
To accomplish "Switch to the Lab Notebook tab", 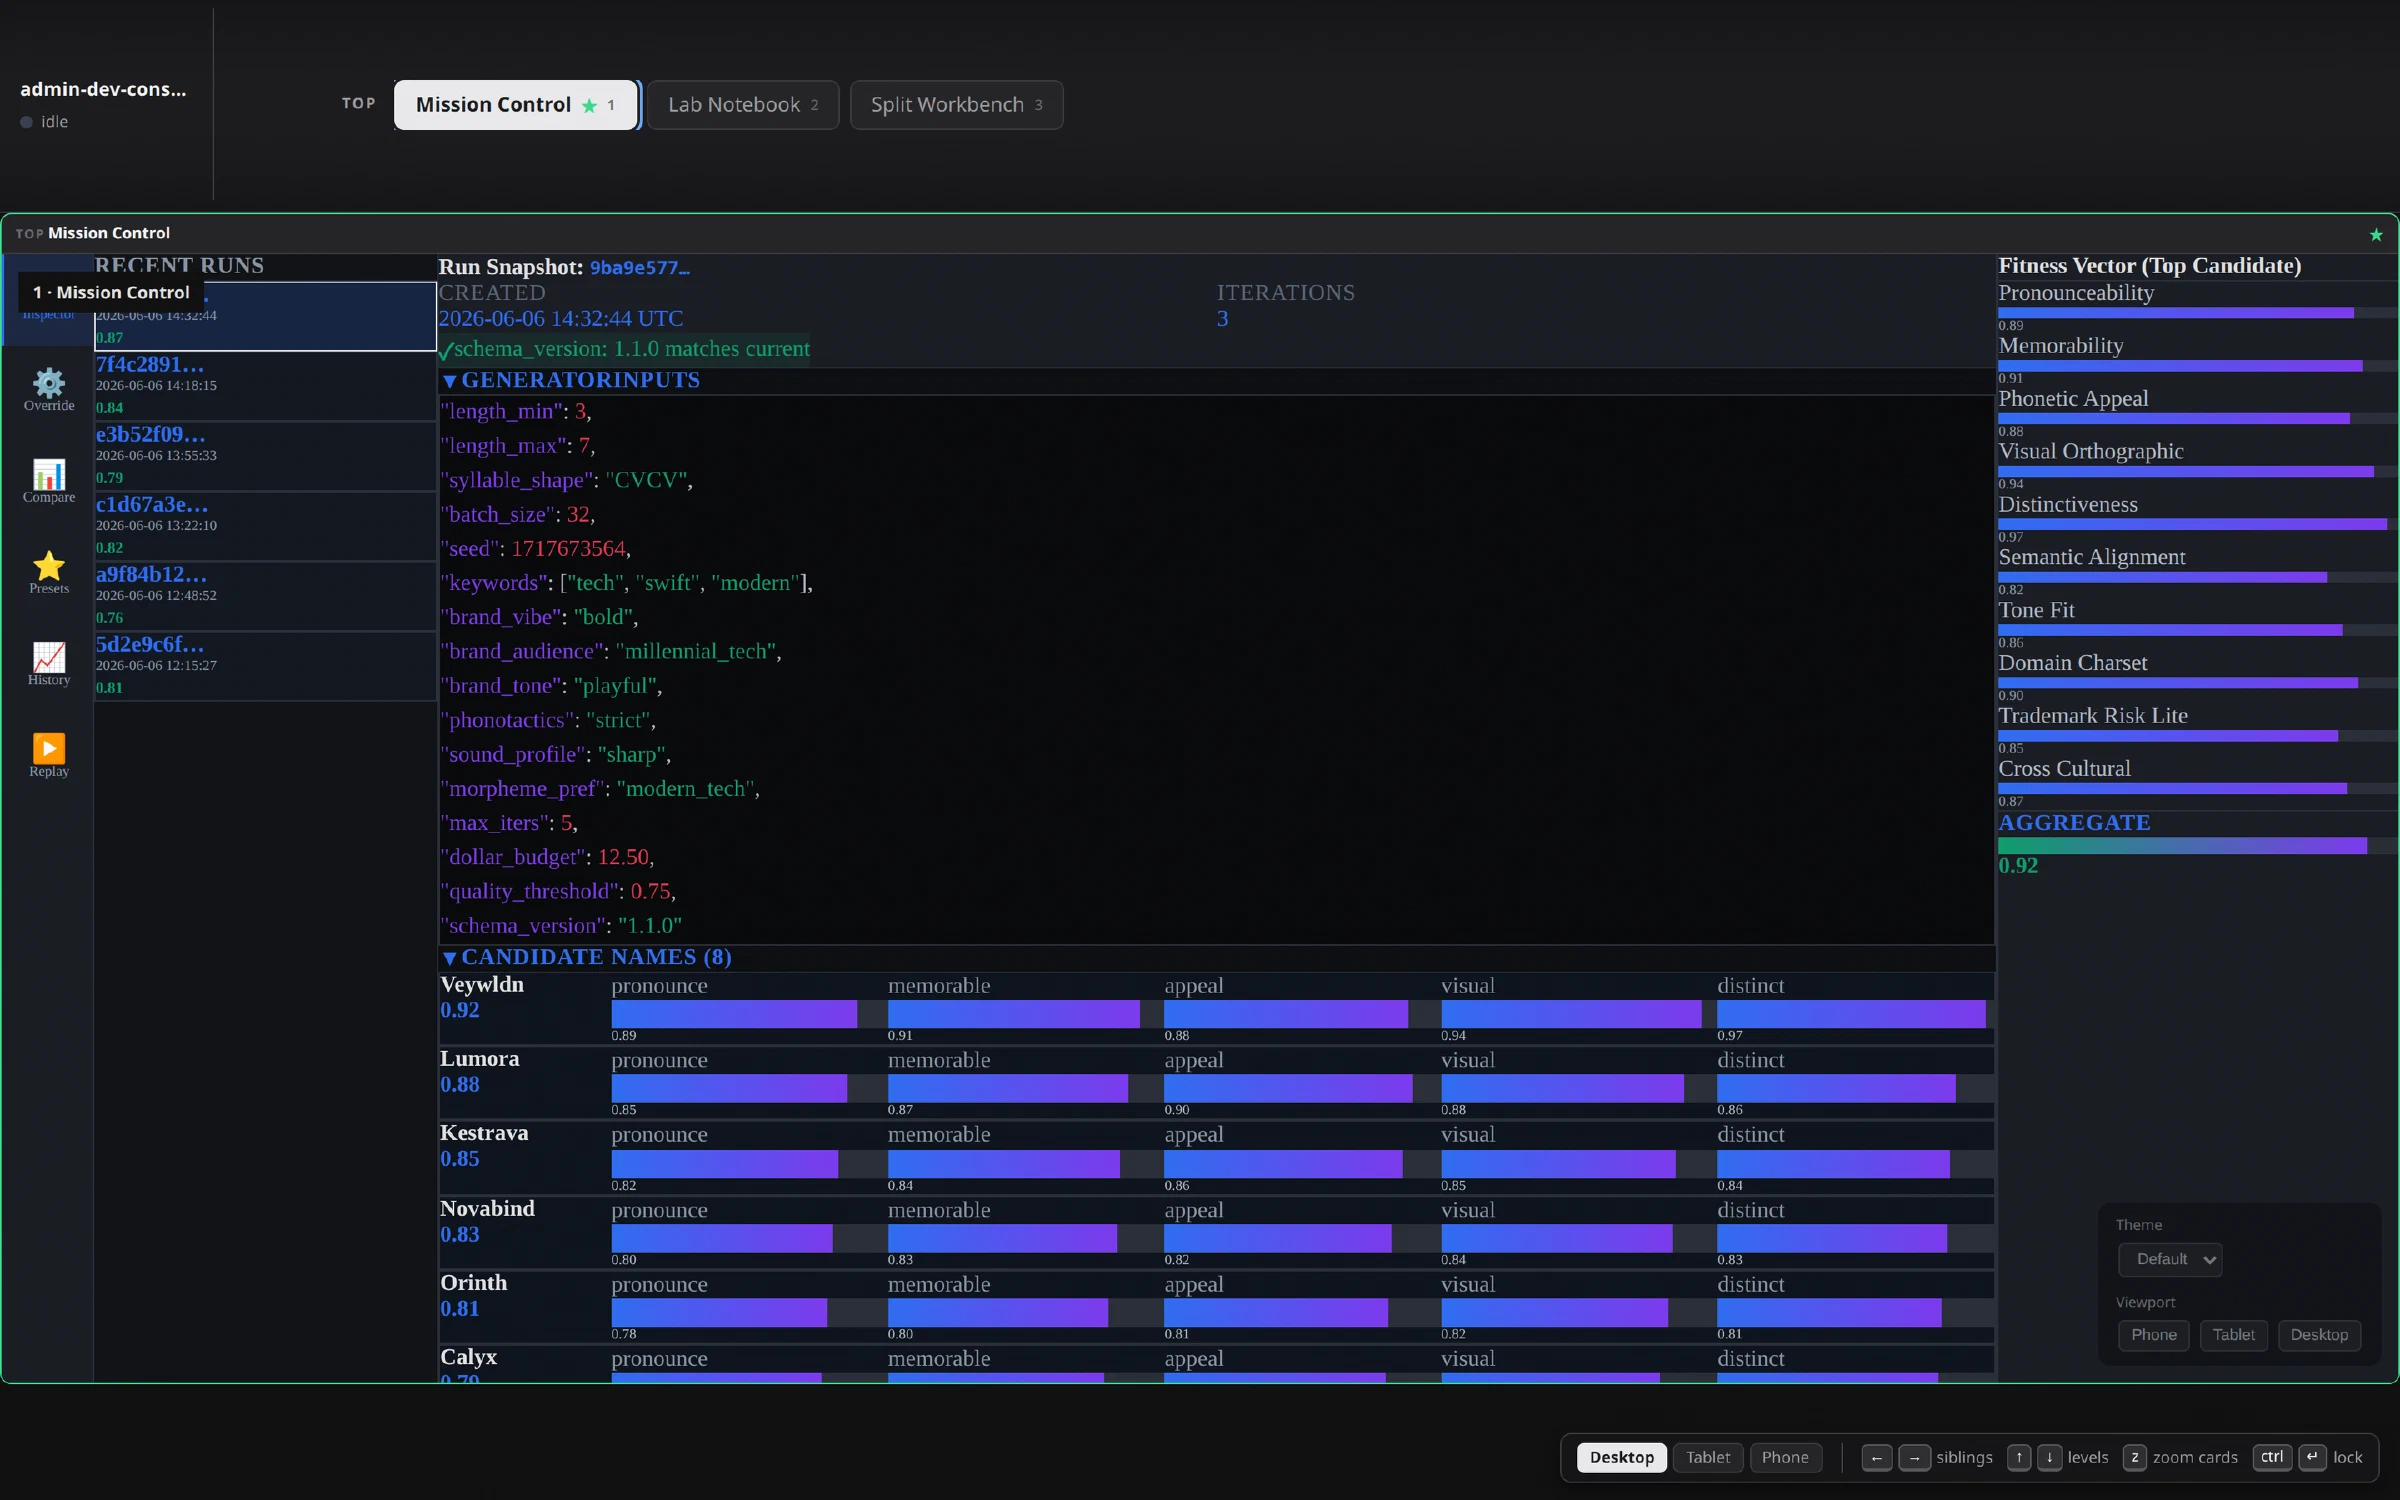I will pos(742,105).
